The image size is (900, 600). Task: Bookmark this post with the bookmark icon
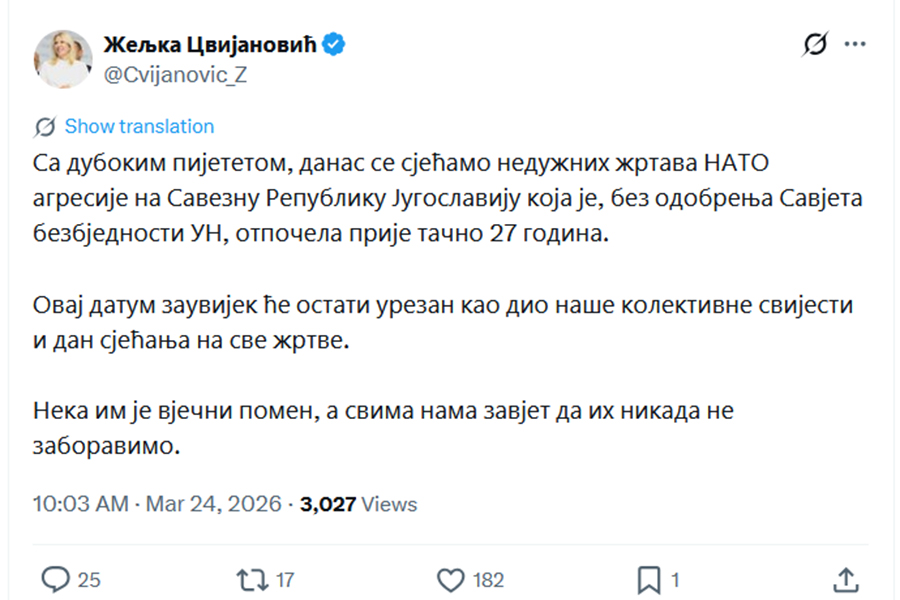point(648,579)
